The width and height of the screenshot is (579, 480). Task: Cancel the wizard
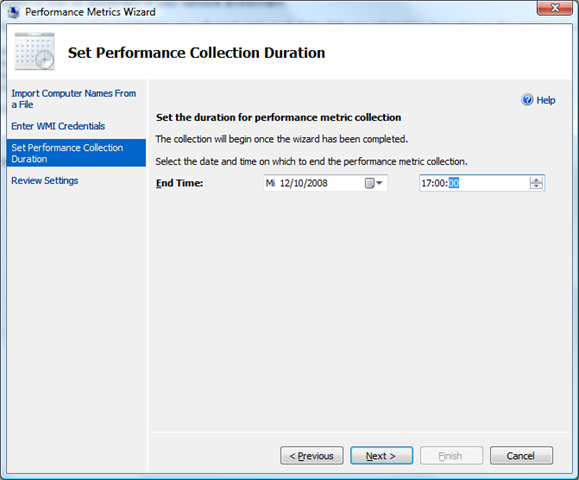521,456
